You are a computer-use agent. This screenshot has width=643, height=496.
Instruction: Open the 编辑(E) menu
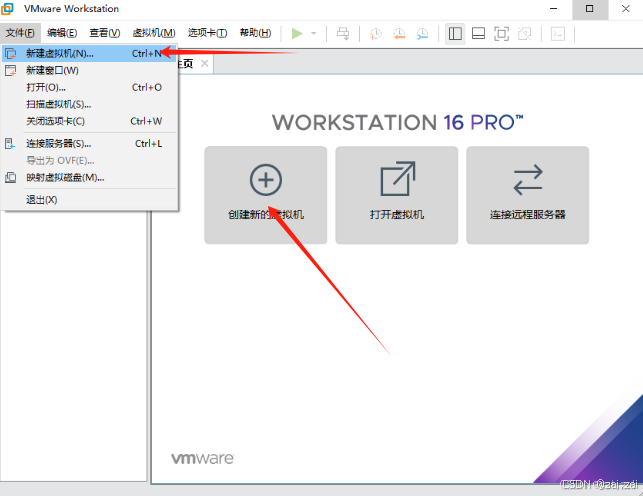tap(62, 33)
